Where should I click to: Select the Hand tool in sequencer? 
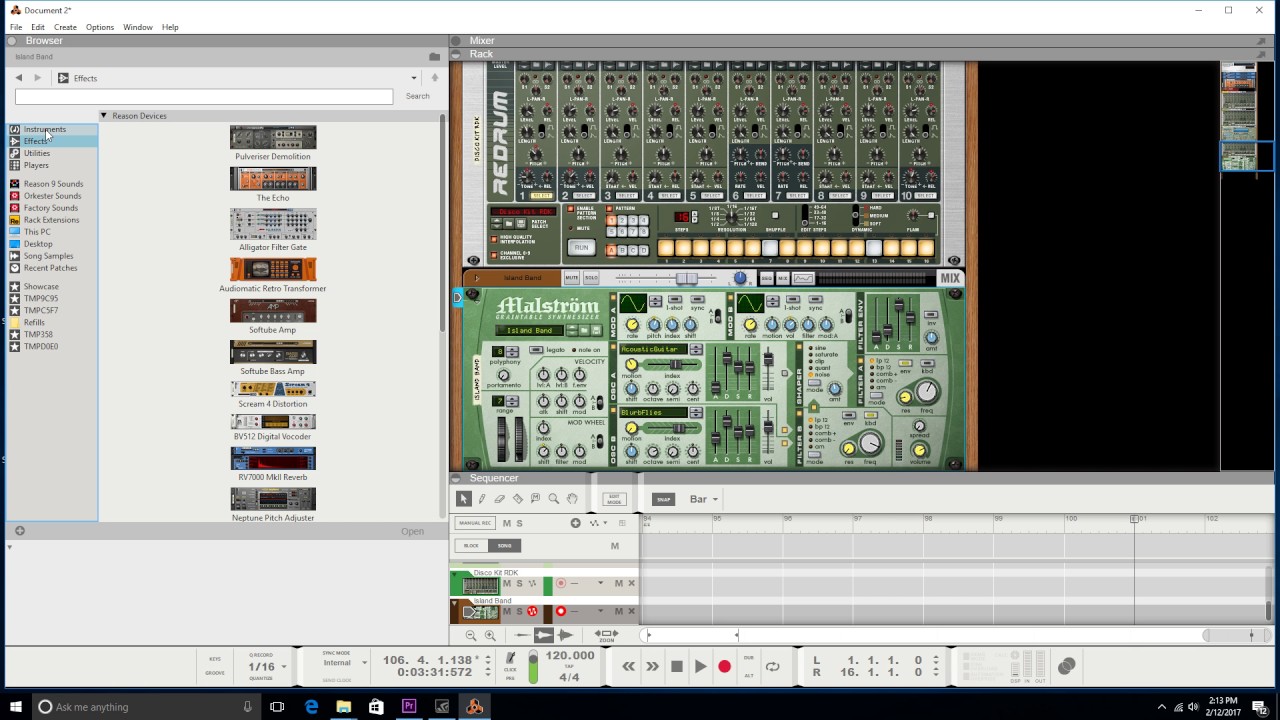(x=572, y=498)
